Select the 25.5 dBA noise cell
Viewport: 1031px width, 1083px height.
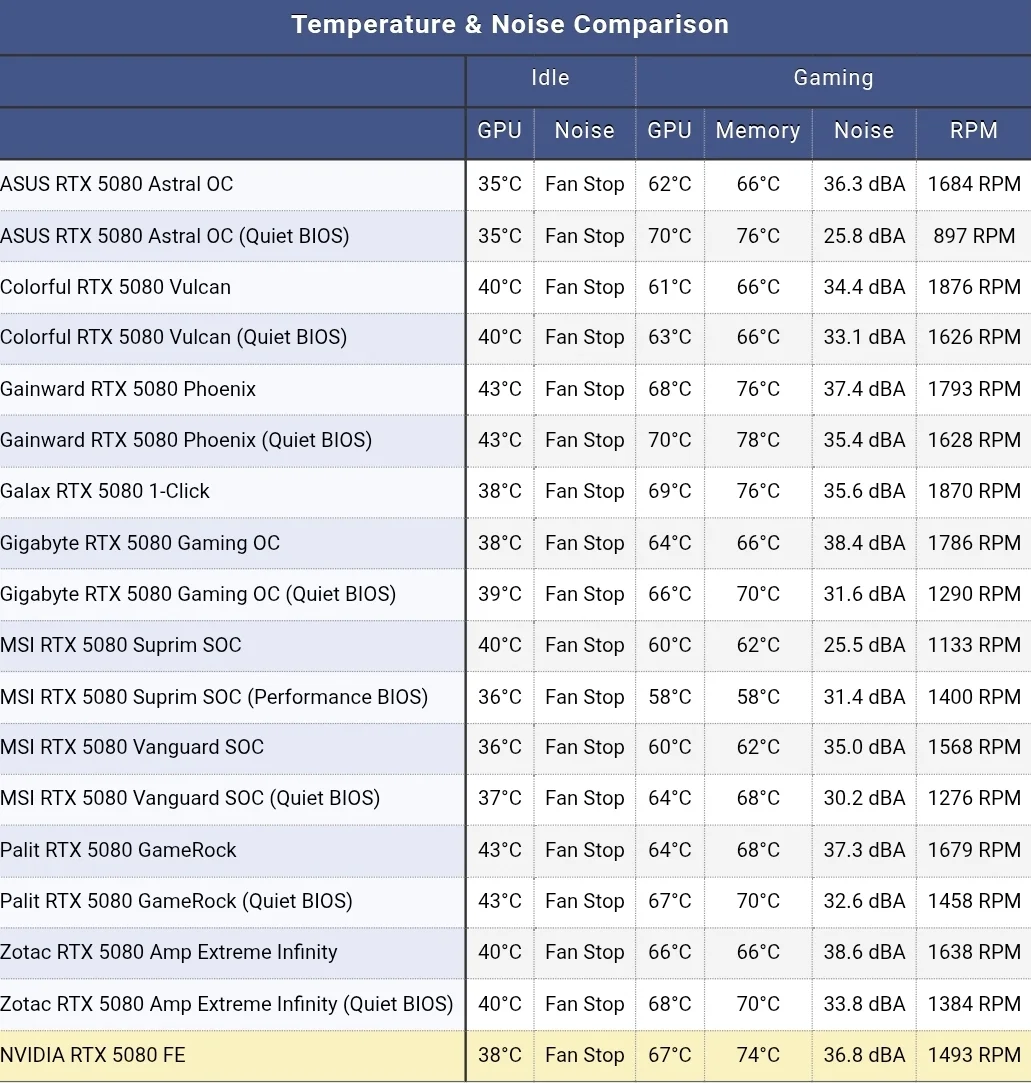(x=864, y=645)
